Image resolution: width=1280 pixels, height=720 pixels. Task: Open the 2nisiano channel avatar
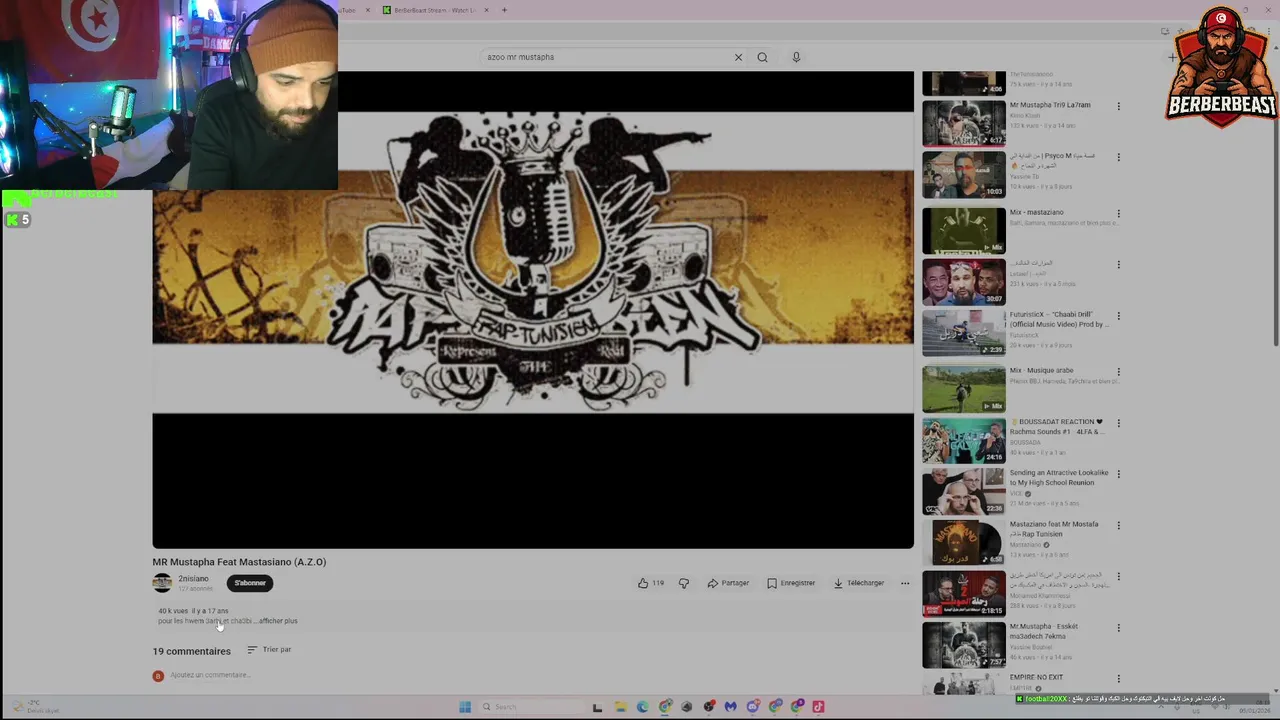click(x=162, y=583)
